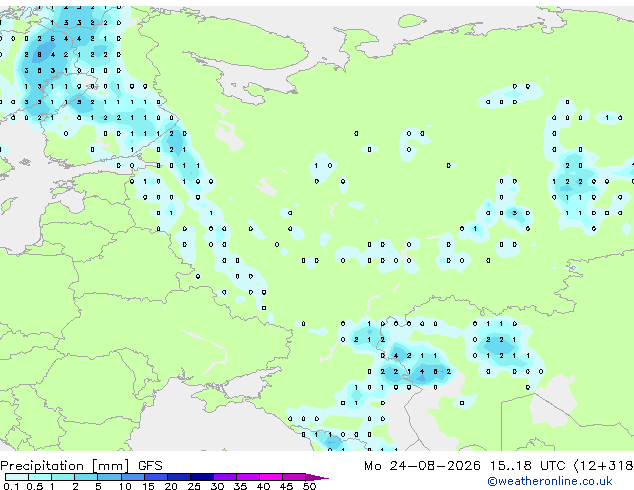Click the '50' legend scale label

(x=309, y=486)
